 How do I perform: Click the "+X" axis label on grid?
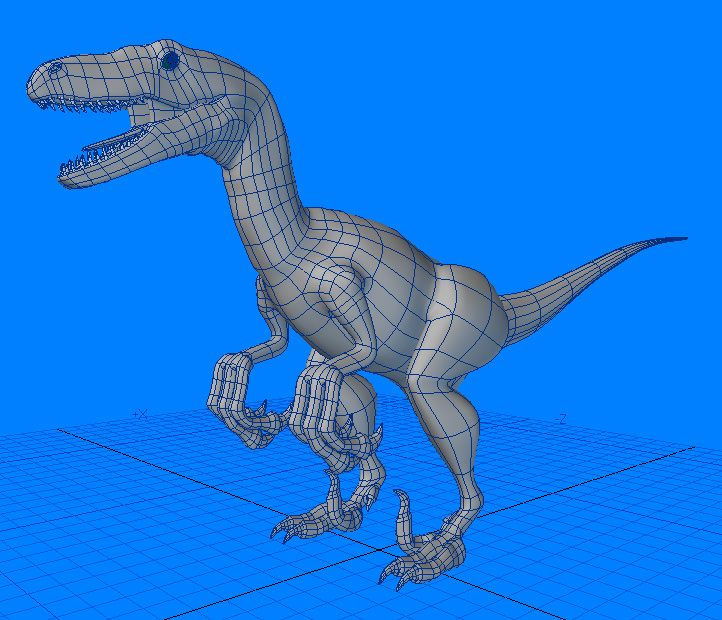[140, 415]
